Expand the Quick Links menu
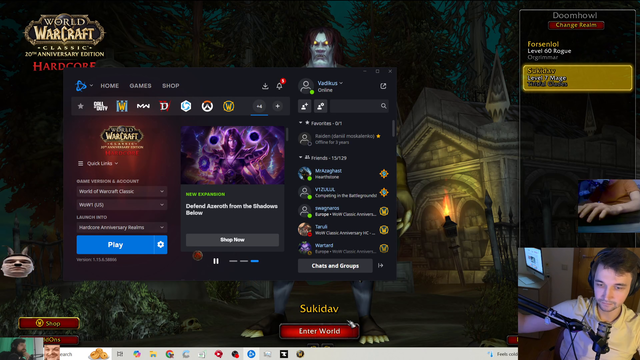Image resolution: width=640 pixels, height=360 pixels. pyautogui.click(x=98, y=163)
